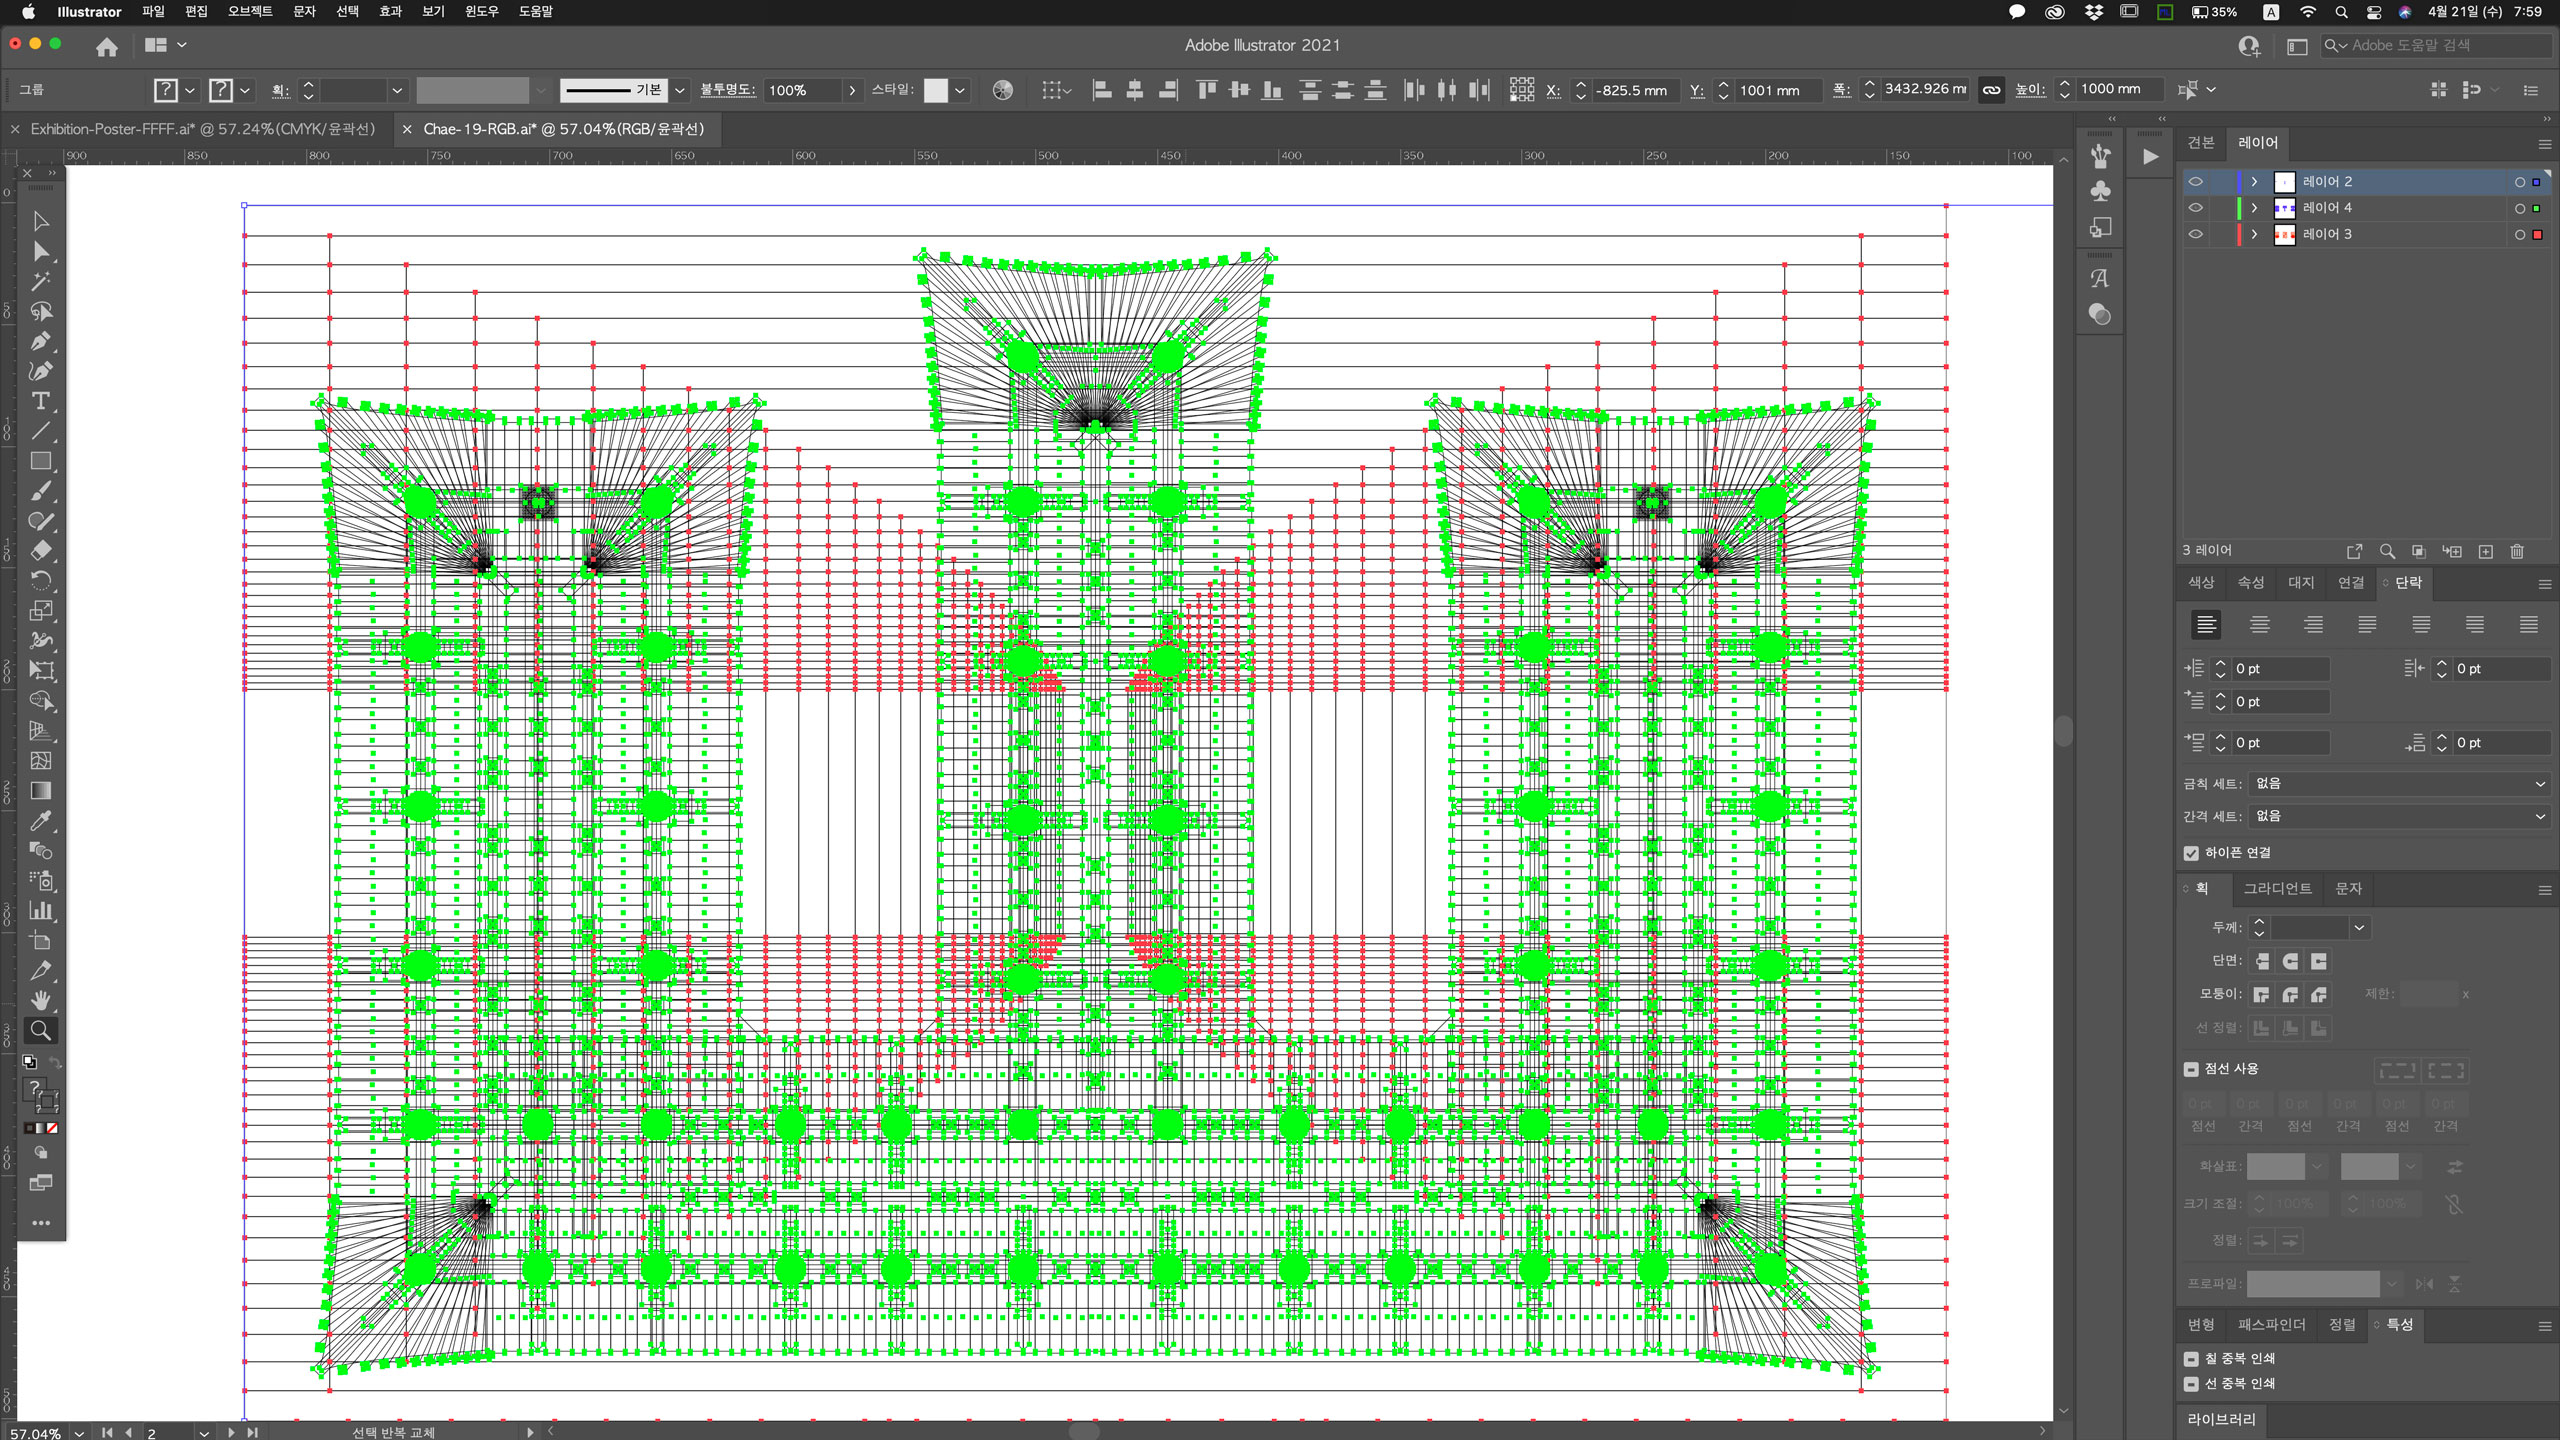Click the create new layer icon
Viewport: 2560px width, 1440px height.
pos(2486,551)
